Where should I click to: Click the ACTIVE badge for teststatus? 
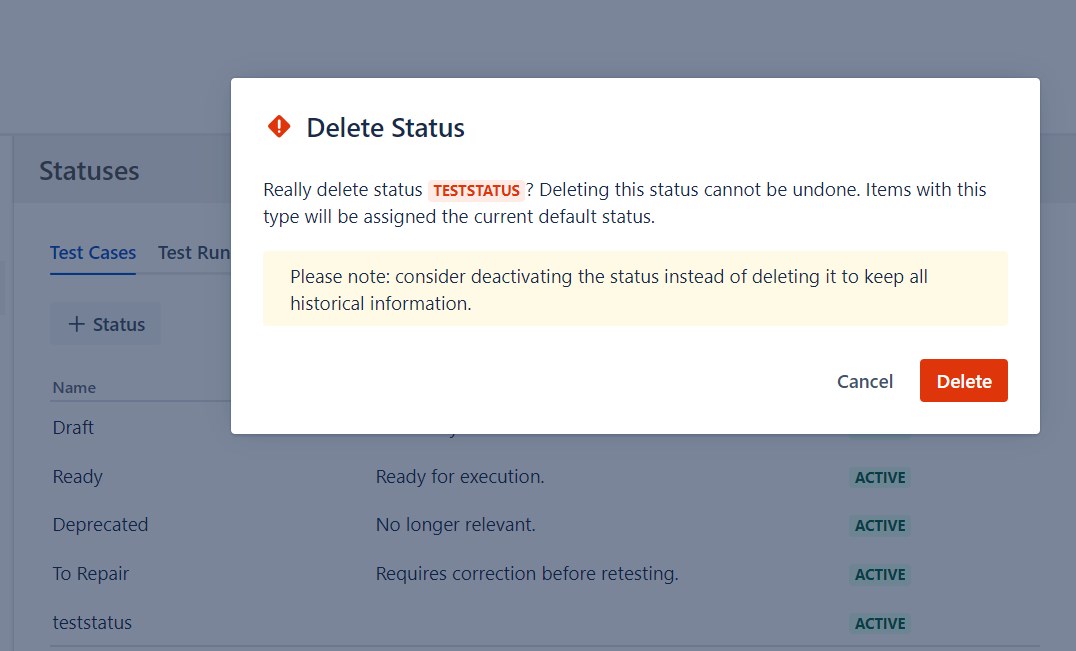(x=880, y=624)
